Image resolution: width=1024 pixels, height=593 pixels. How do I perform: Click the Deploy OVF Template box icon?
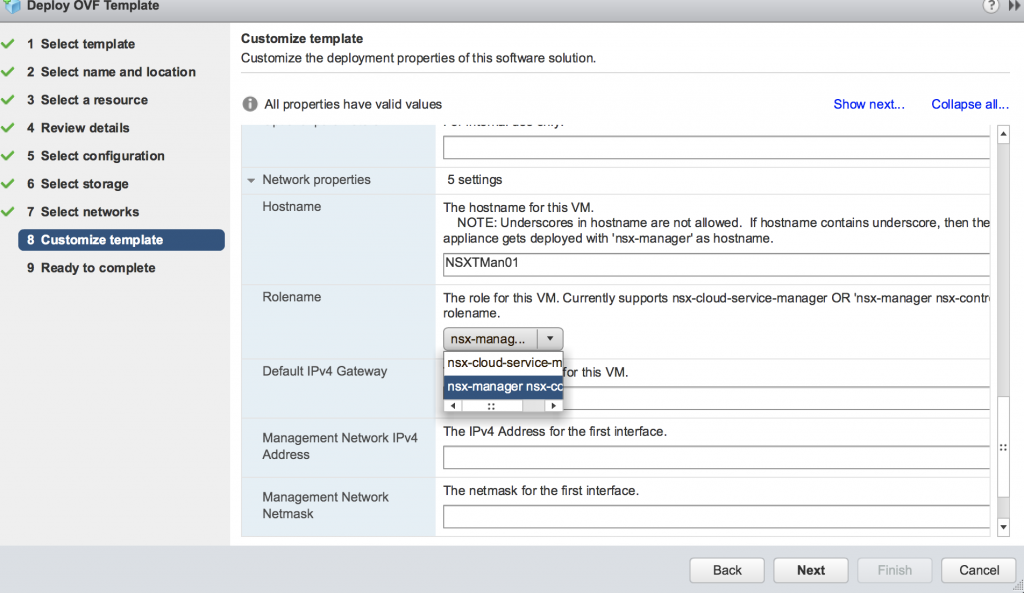pos(12,6)
